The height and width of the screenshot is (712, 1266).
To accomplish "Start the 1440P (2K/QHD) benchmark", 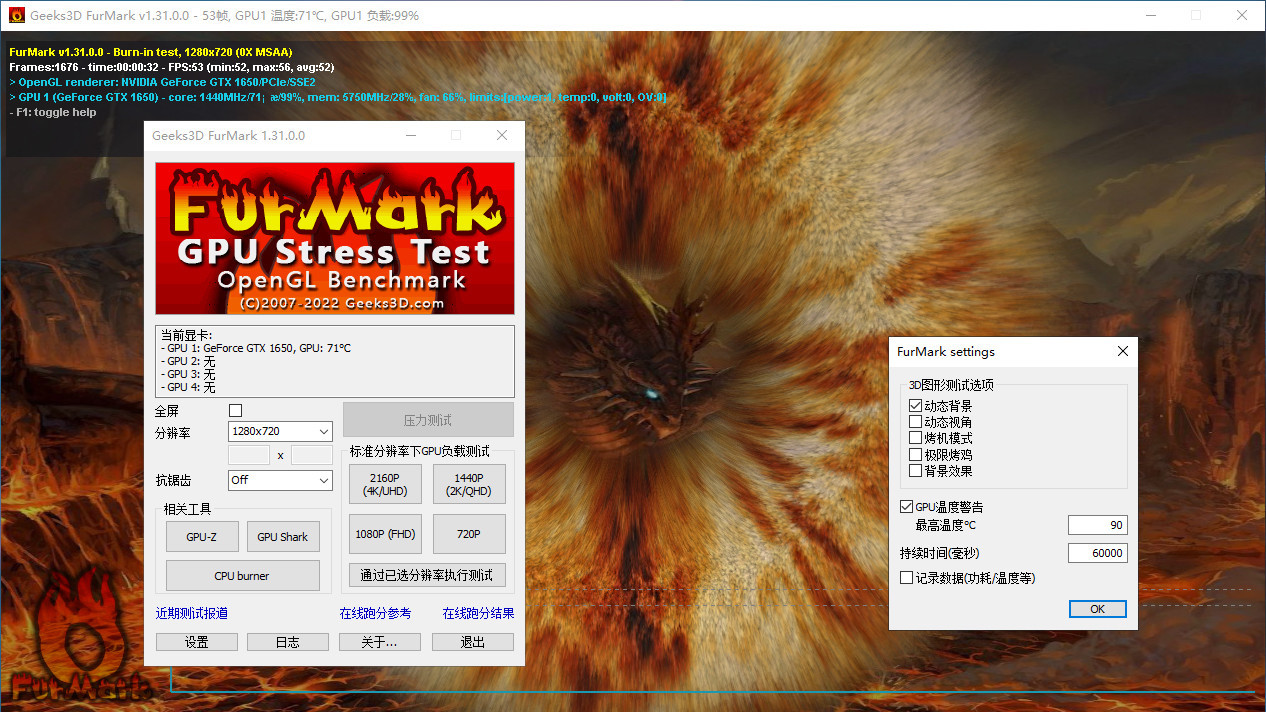I will tap(469, 484).
